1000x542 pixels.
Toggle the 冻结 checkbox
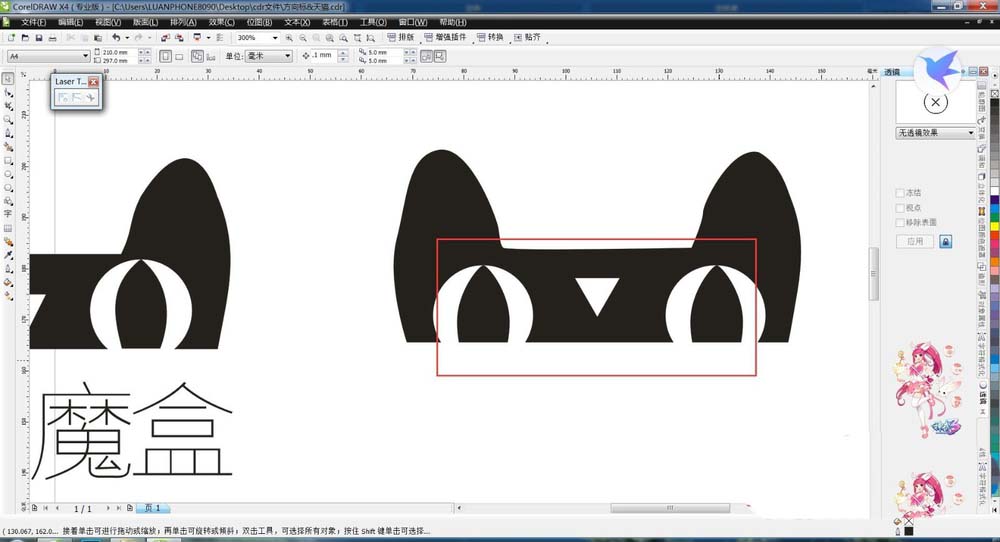900,193
